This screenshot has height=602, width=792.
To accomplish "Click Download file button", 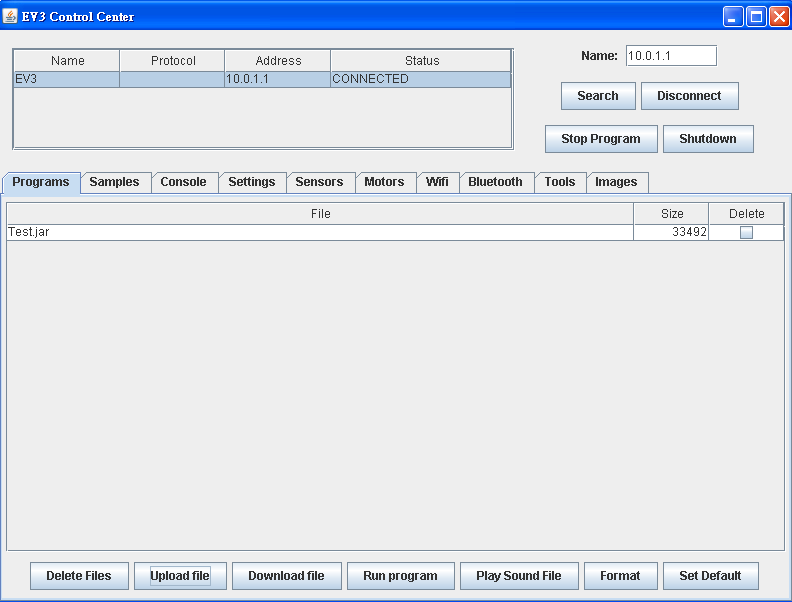I will (x=286, y=576).
